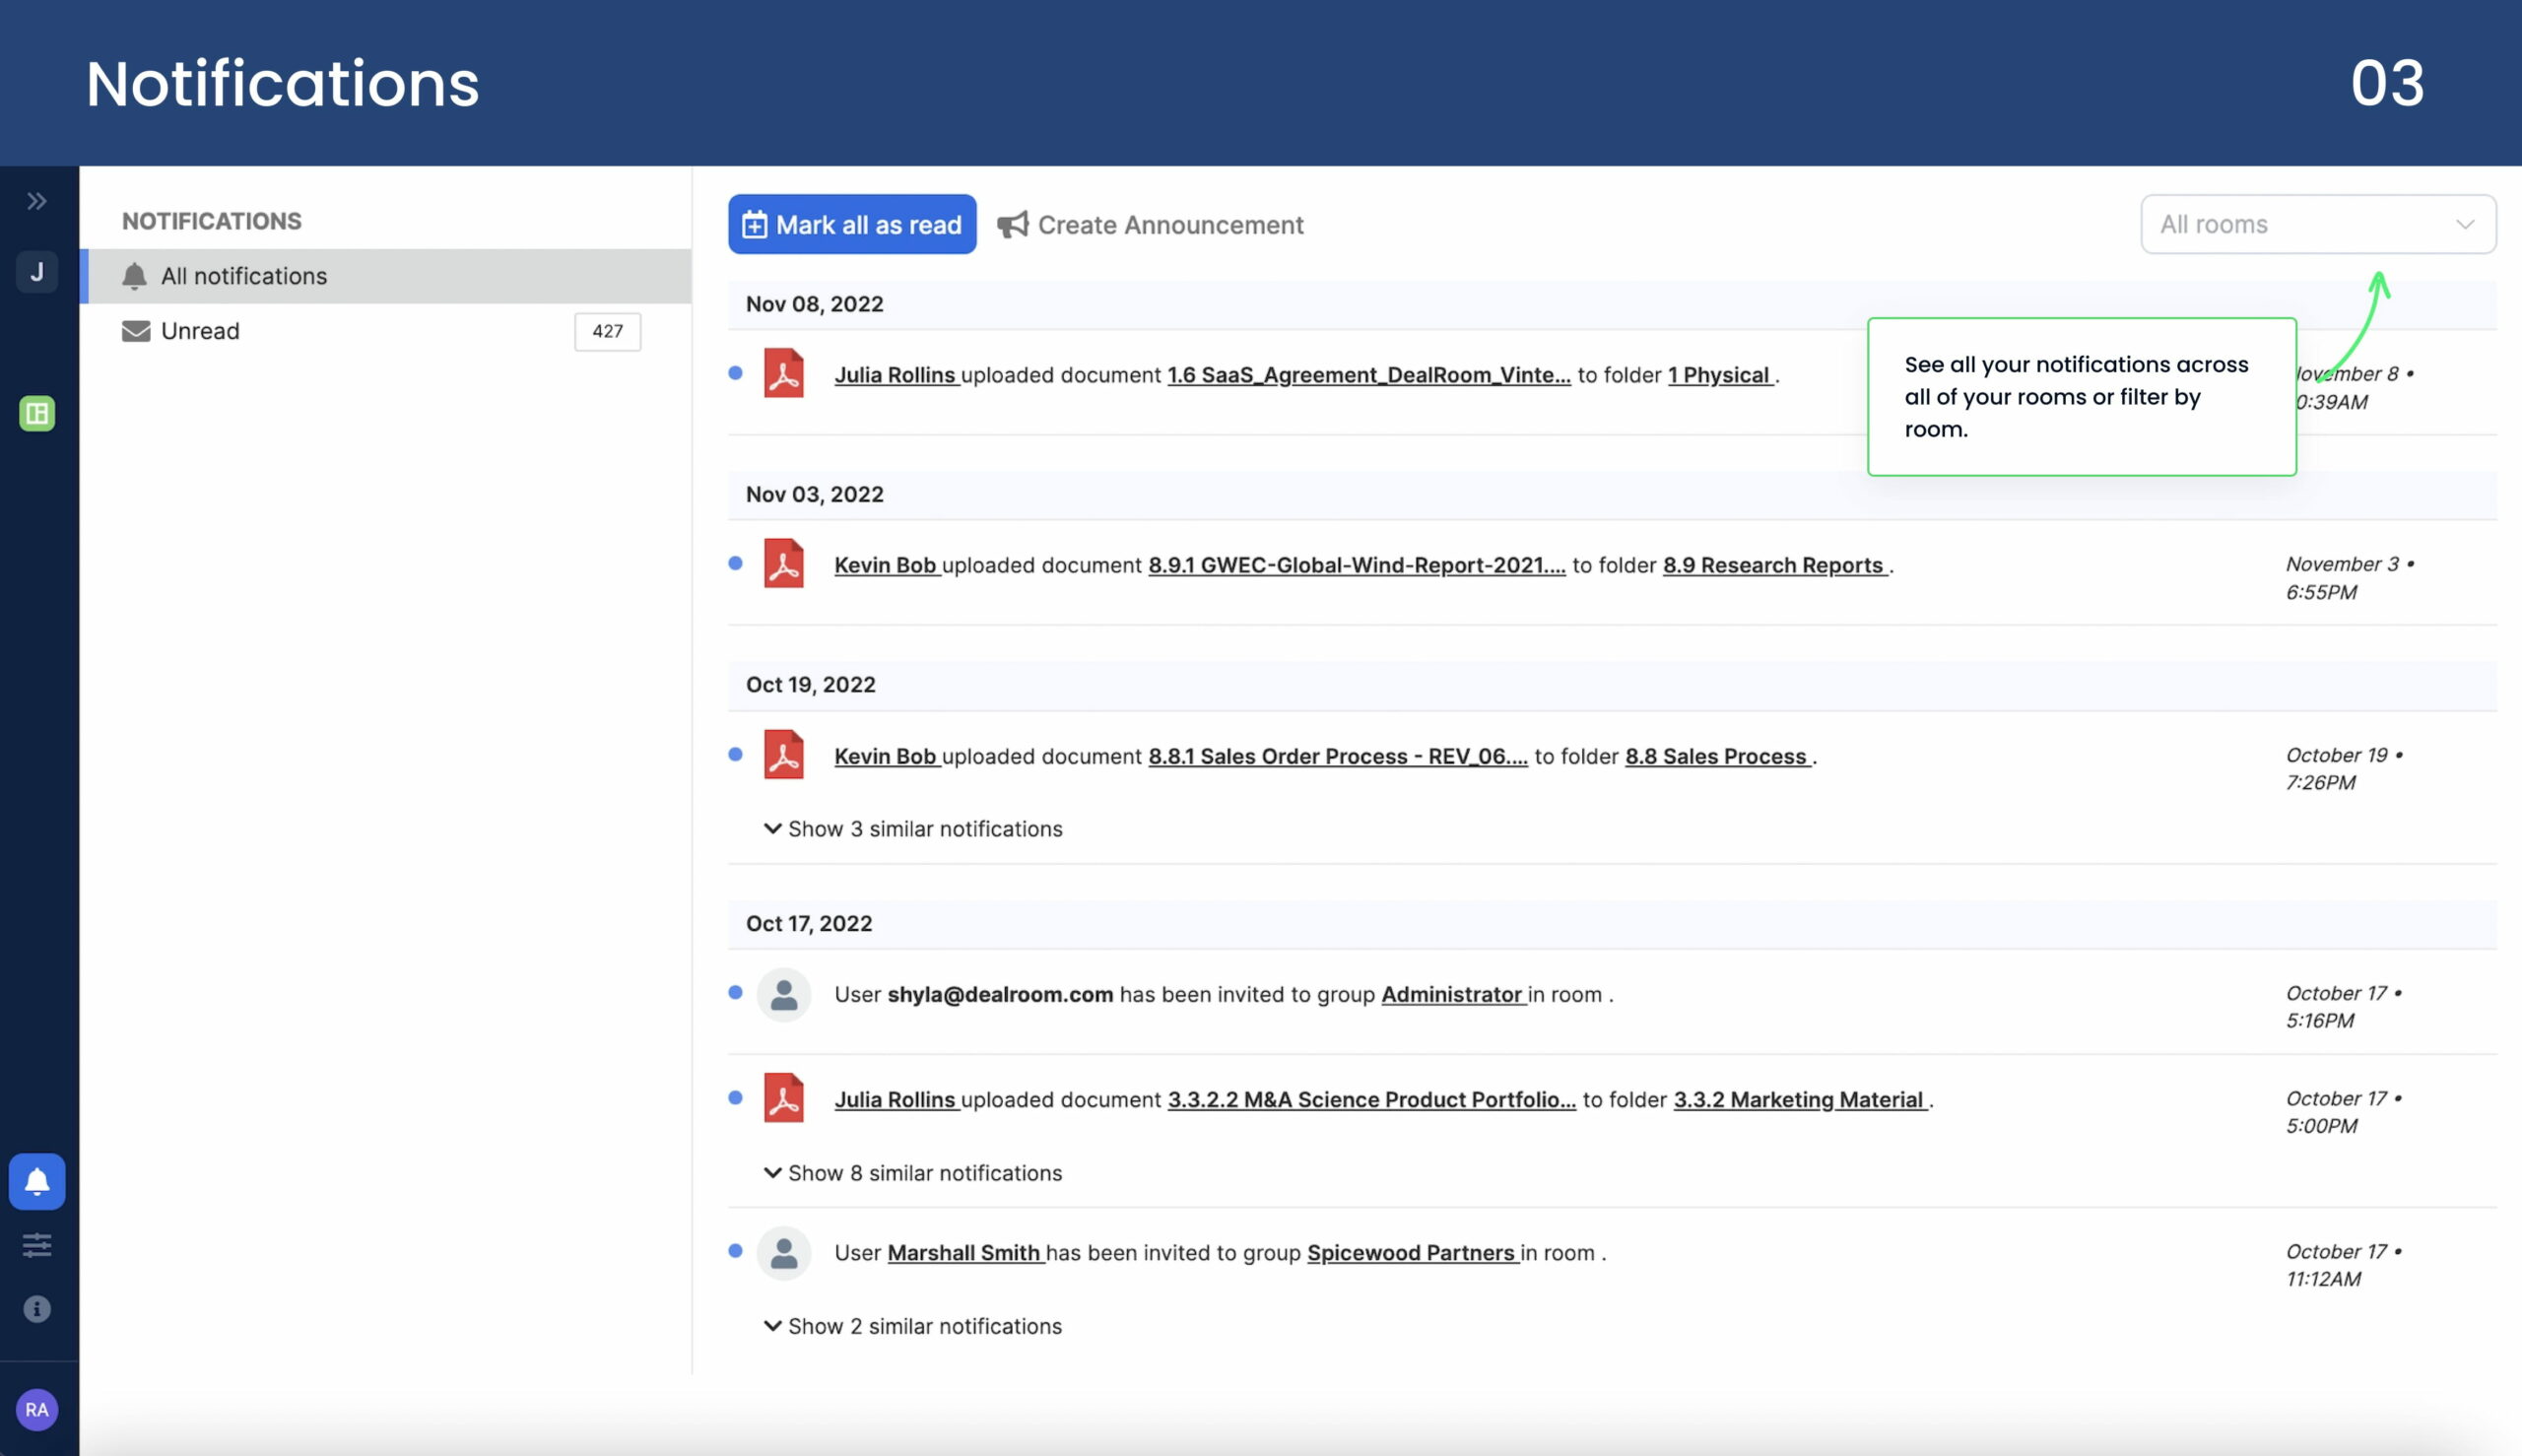2522x1456 pixels.
Task: Click the 427 unread count badge
Action: click(x=607, y=331)
